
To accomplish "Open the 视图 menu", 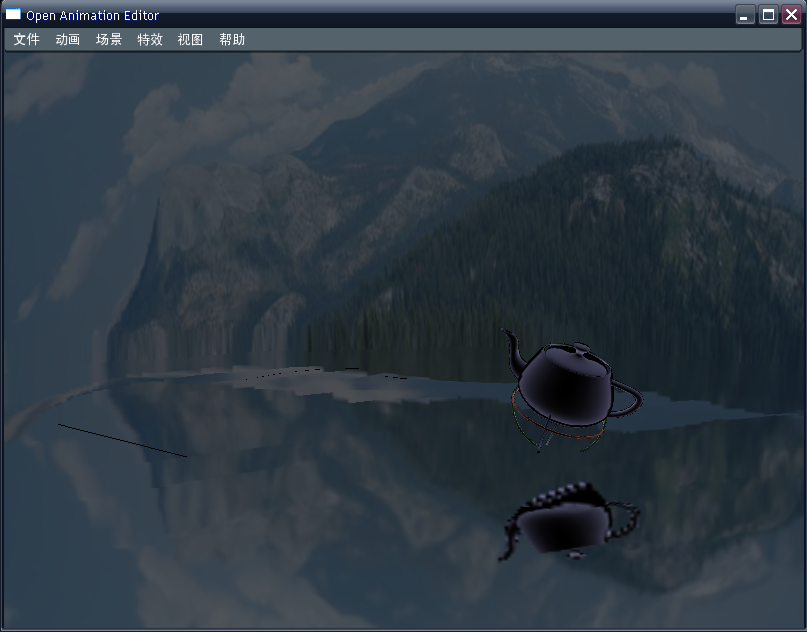I will tap(190, 40).
